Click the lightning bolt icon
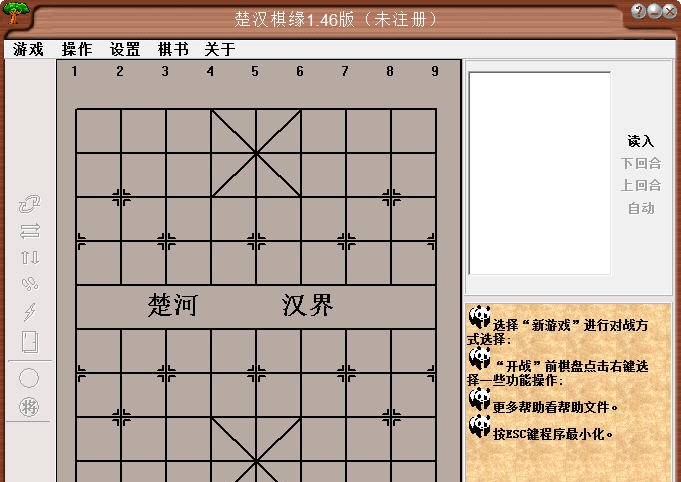 [30, 312]
